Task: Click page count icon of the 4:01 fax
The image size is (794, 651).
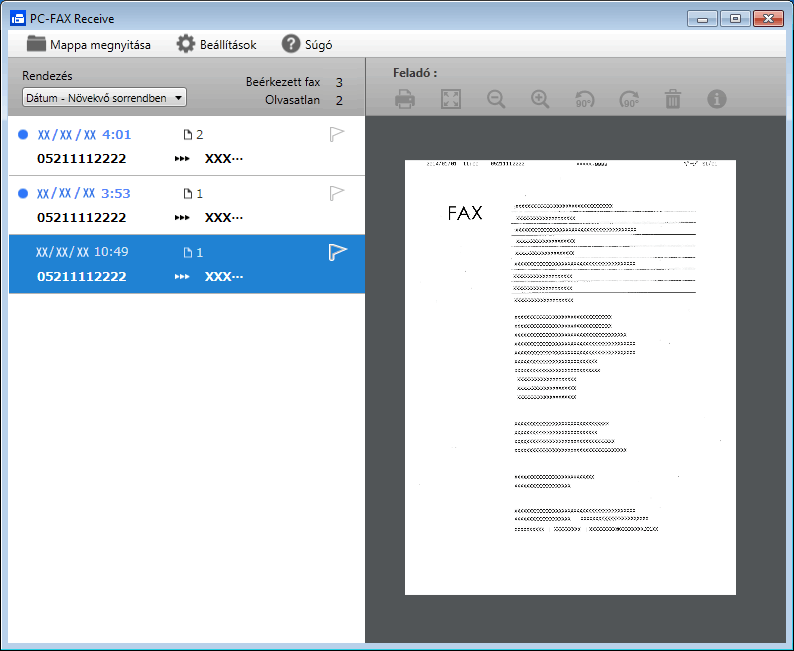Action: click(188, 135)
